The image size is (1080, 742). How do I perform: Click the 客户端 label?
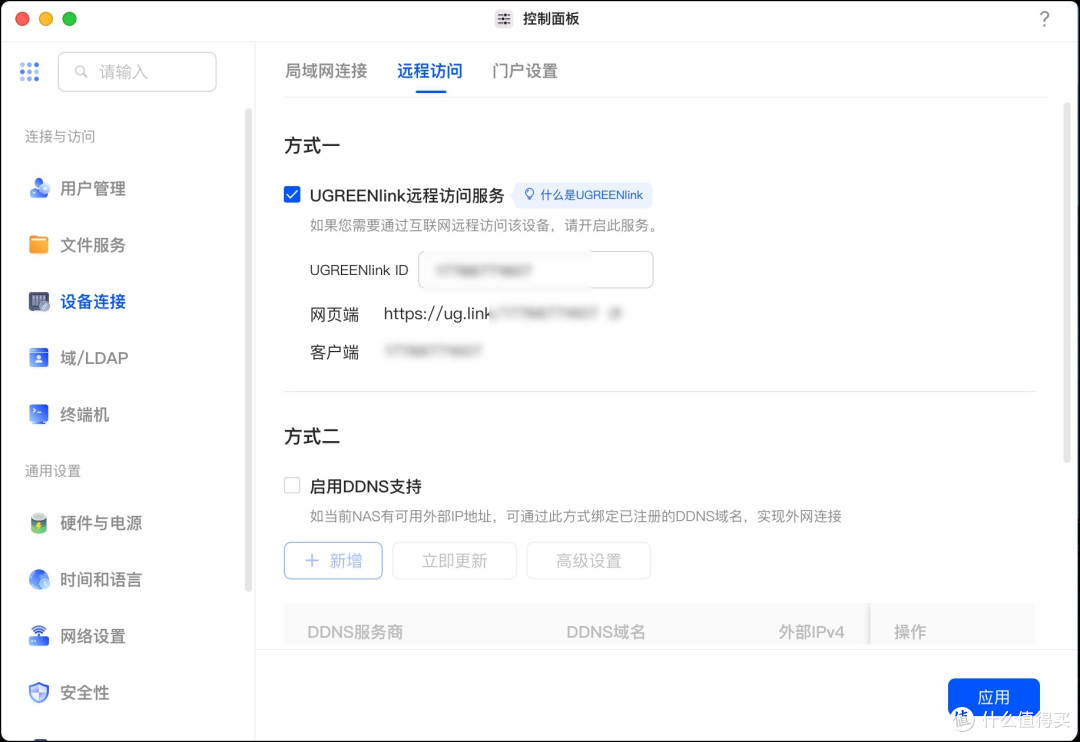tap(334, 352)
